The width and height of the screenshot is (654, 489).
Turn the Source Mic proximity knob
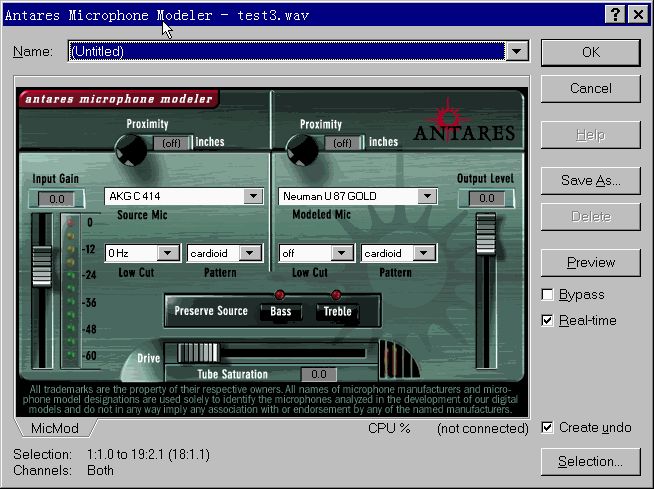(131, 151)
